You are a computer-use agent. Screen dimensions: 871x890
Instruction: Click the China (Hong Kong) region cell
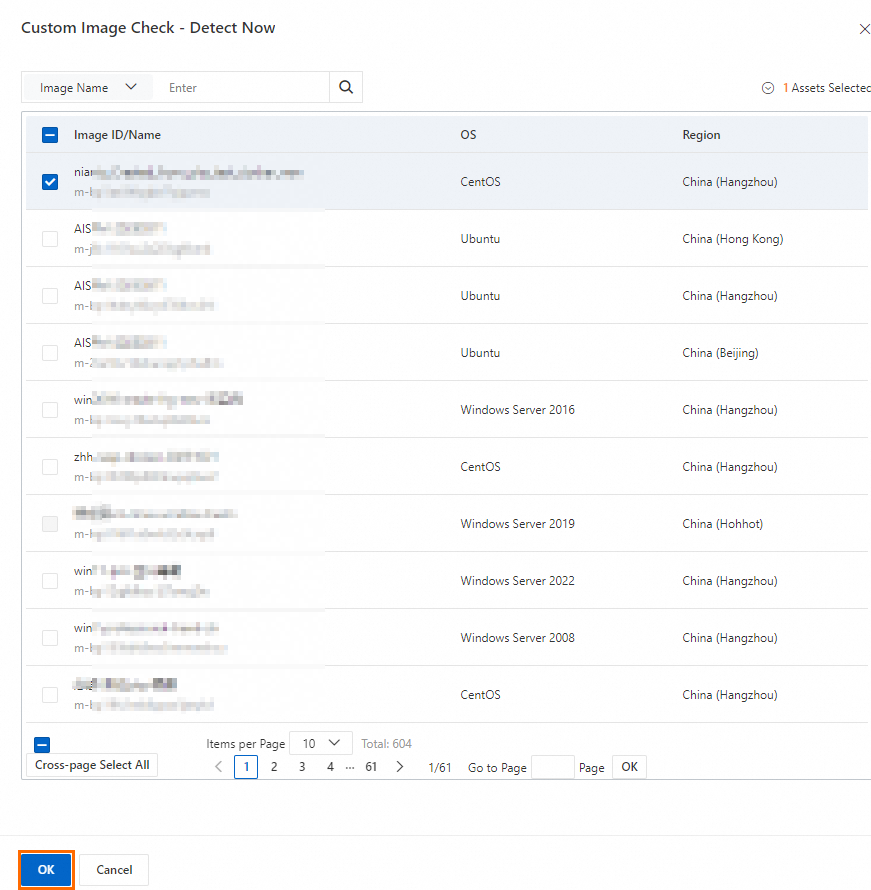[x=733, y=239]
